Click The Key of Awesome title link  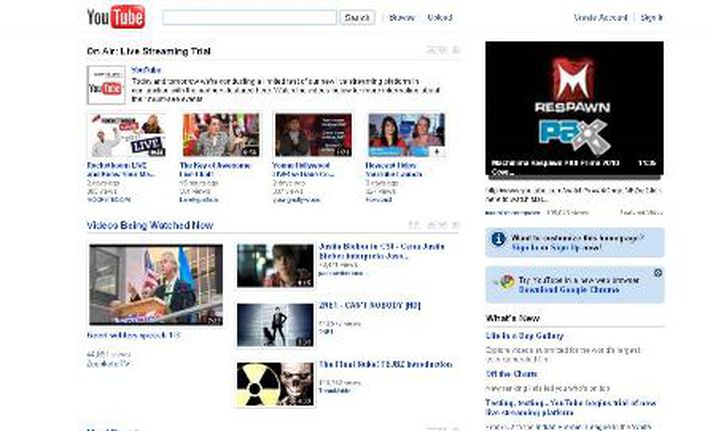pos(215,170)
